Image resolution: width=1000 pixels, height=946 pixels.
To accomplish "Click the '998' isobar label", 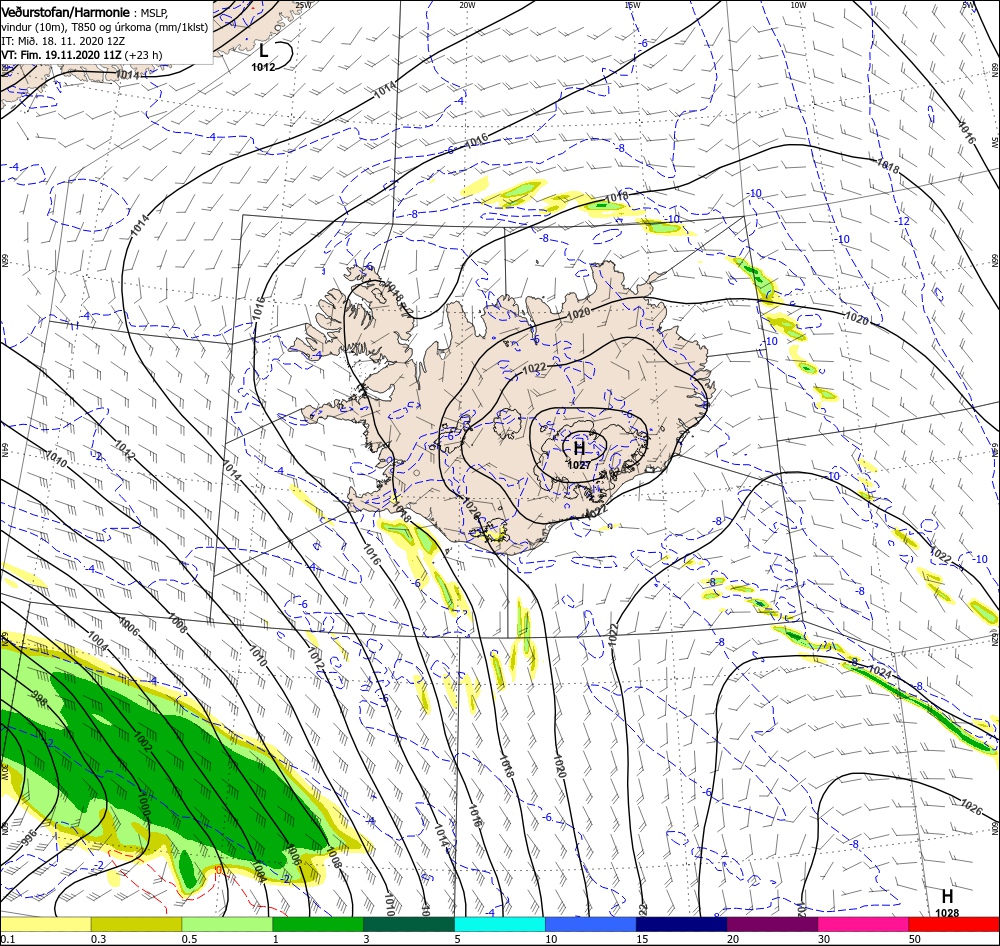I will point(40,700).
